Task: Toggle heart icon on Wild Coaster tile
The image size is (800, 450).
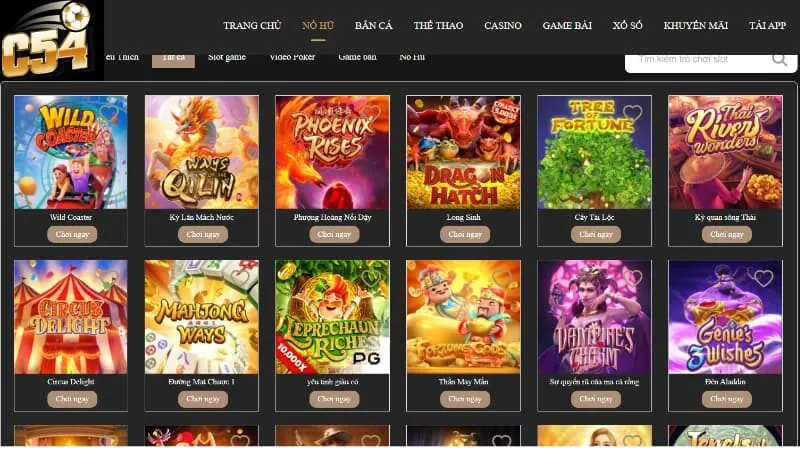Action: click(x=109, y=113)
